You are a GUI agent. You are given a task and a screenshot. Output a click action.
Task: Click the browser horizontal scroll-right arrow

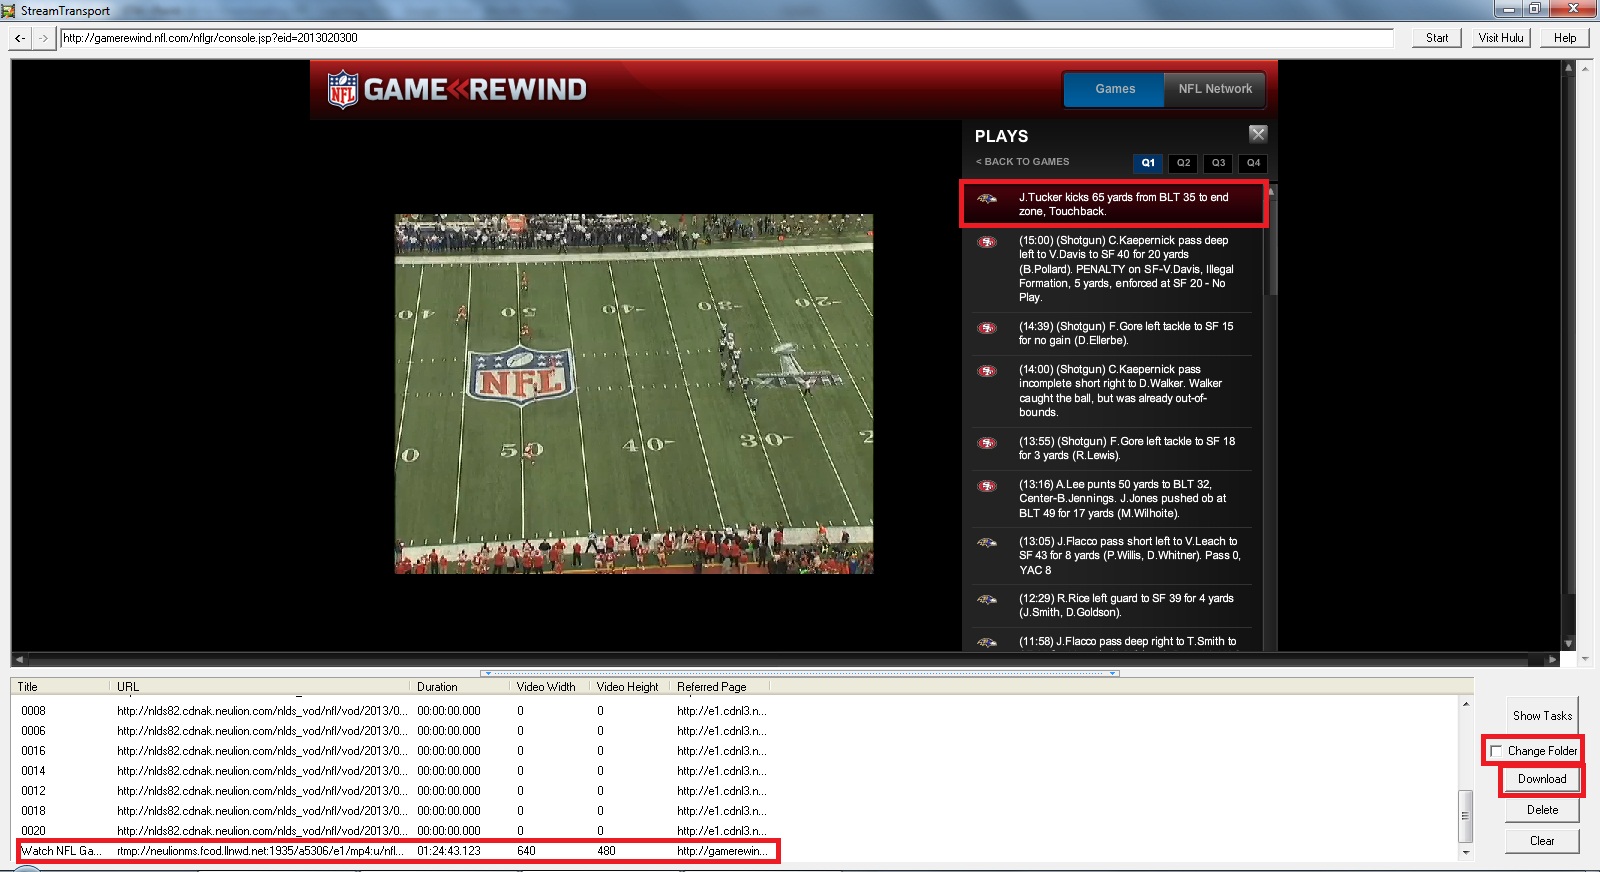point(1552,660)
